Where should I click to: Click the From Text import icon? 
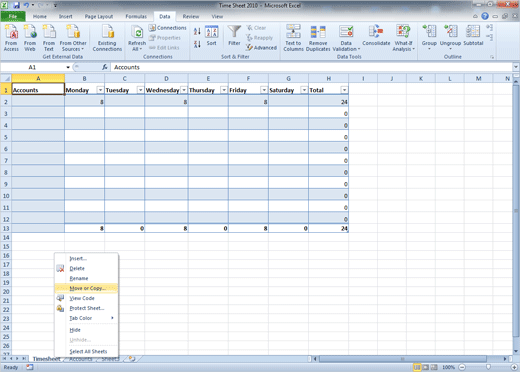(x=49, y=38)
